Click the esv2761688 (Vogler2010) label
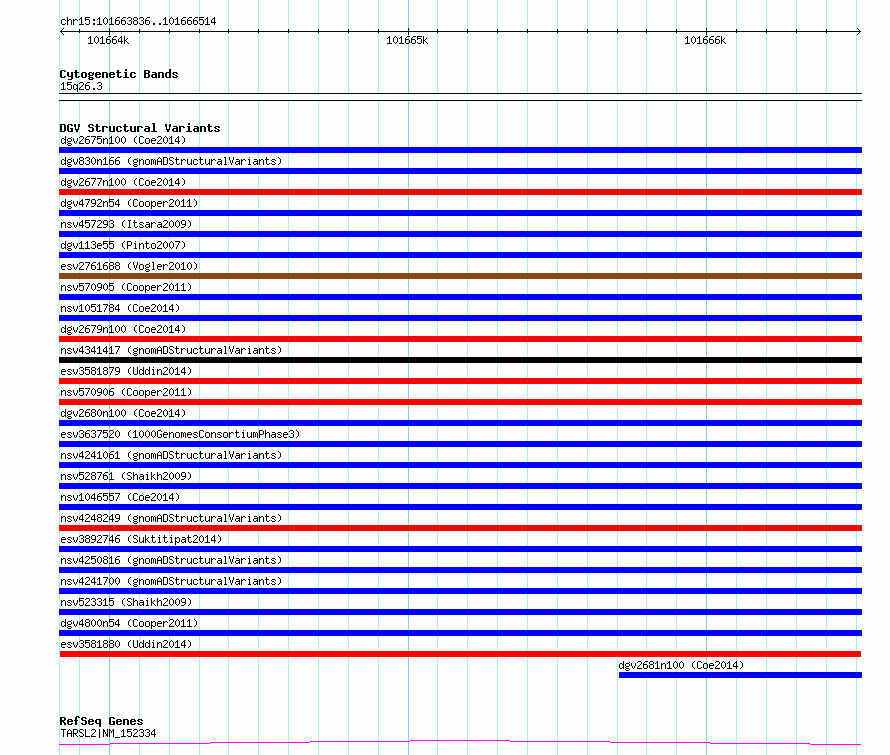Image resolution: width=890 pixels, height=755 pixels. point(129,266)
